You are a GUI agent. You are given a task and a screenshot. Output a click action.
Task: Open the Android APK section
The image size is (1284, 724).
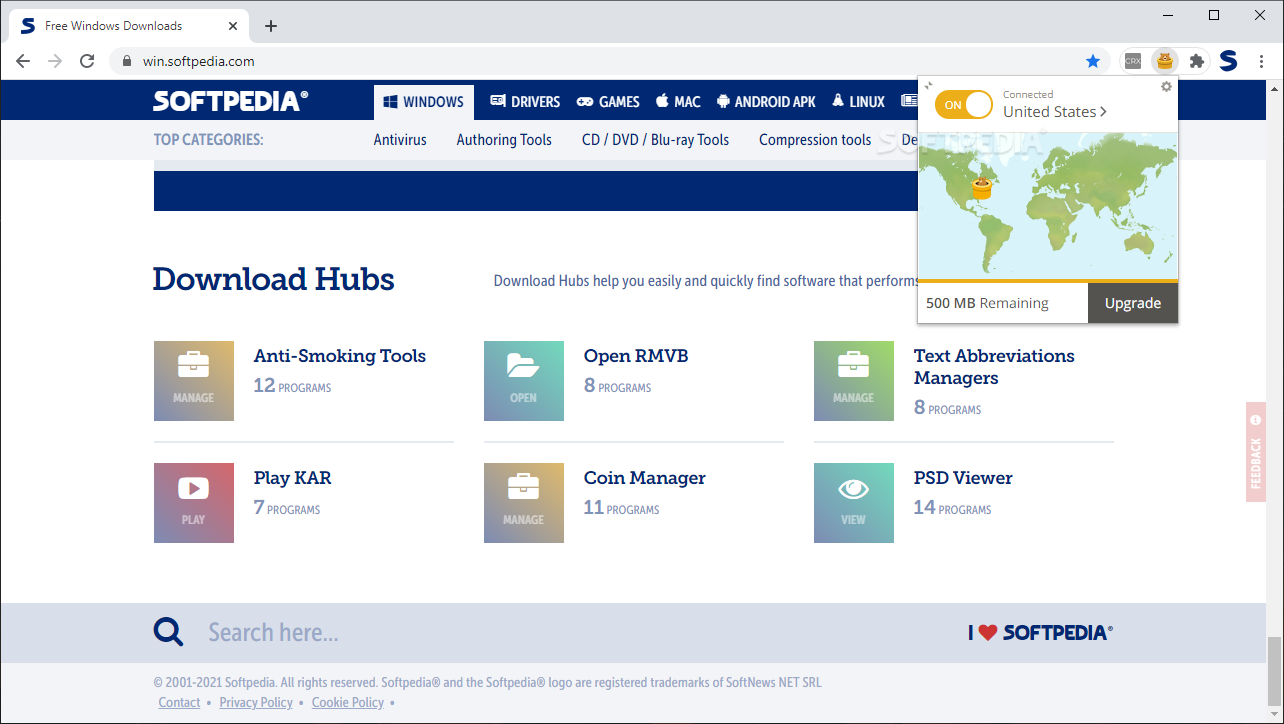[766, 102]
